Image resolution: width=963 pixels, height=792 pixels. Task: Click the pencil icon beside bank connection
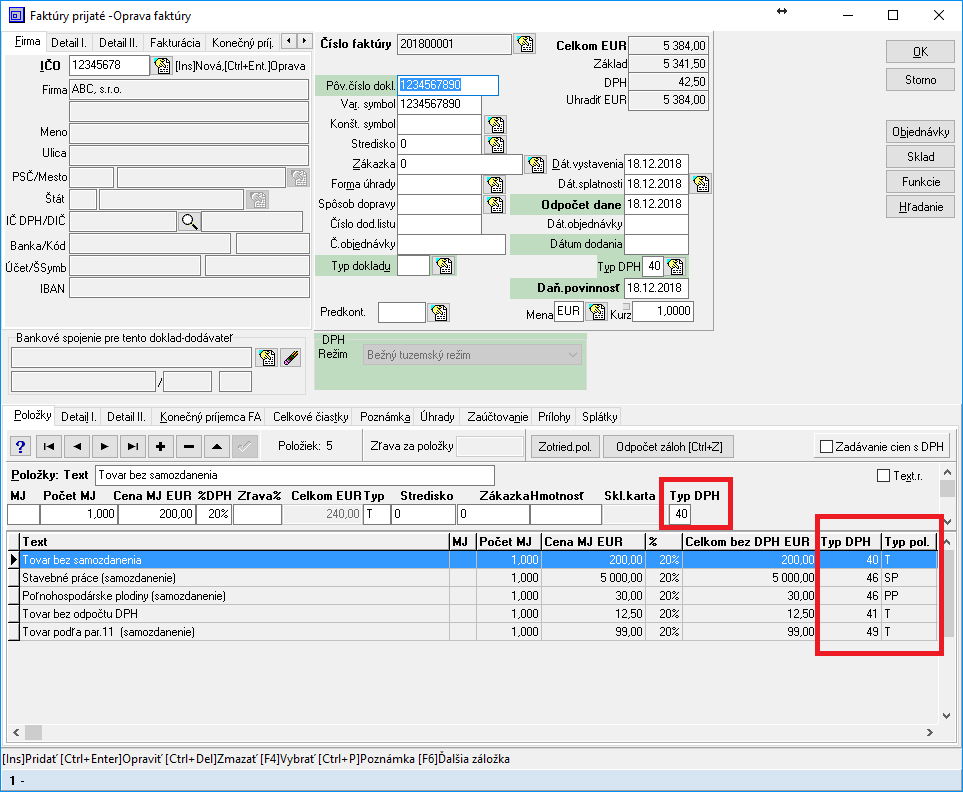(x=290, y=357)
